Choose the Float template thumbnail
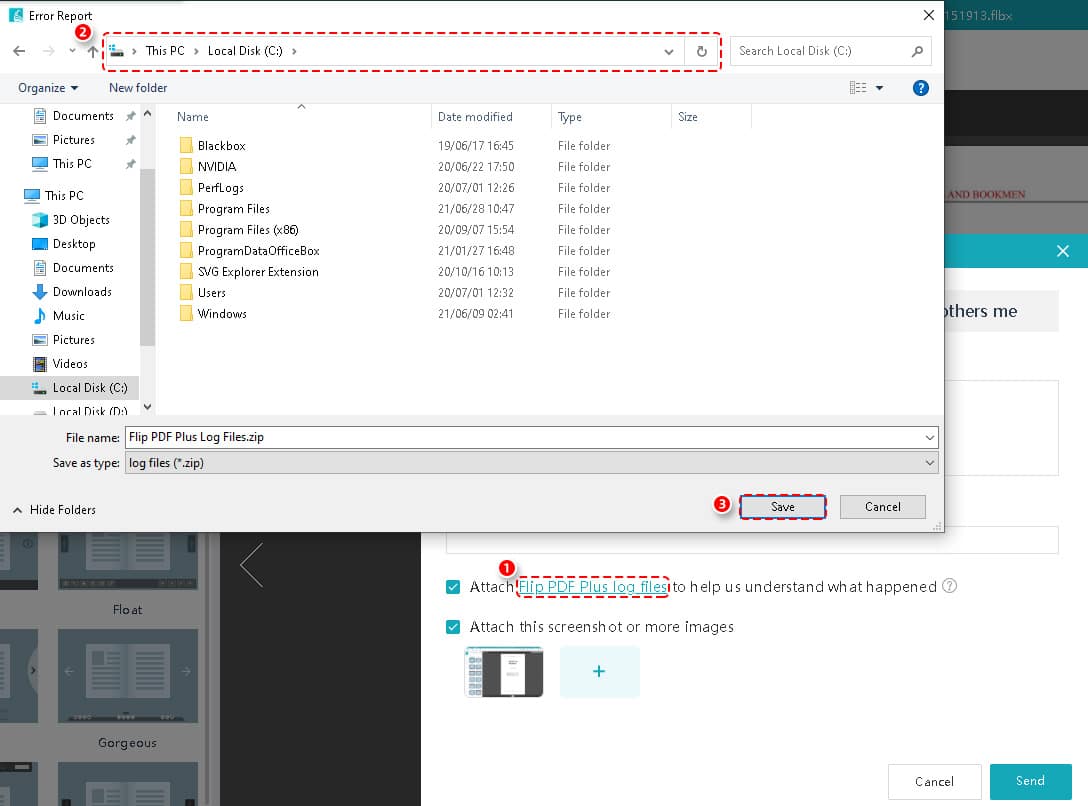 (128, 562)
